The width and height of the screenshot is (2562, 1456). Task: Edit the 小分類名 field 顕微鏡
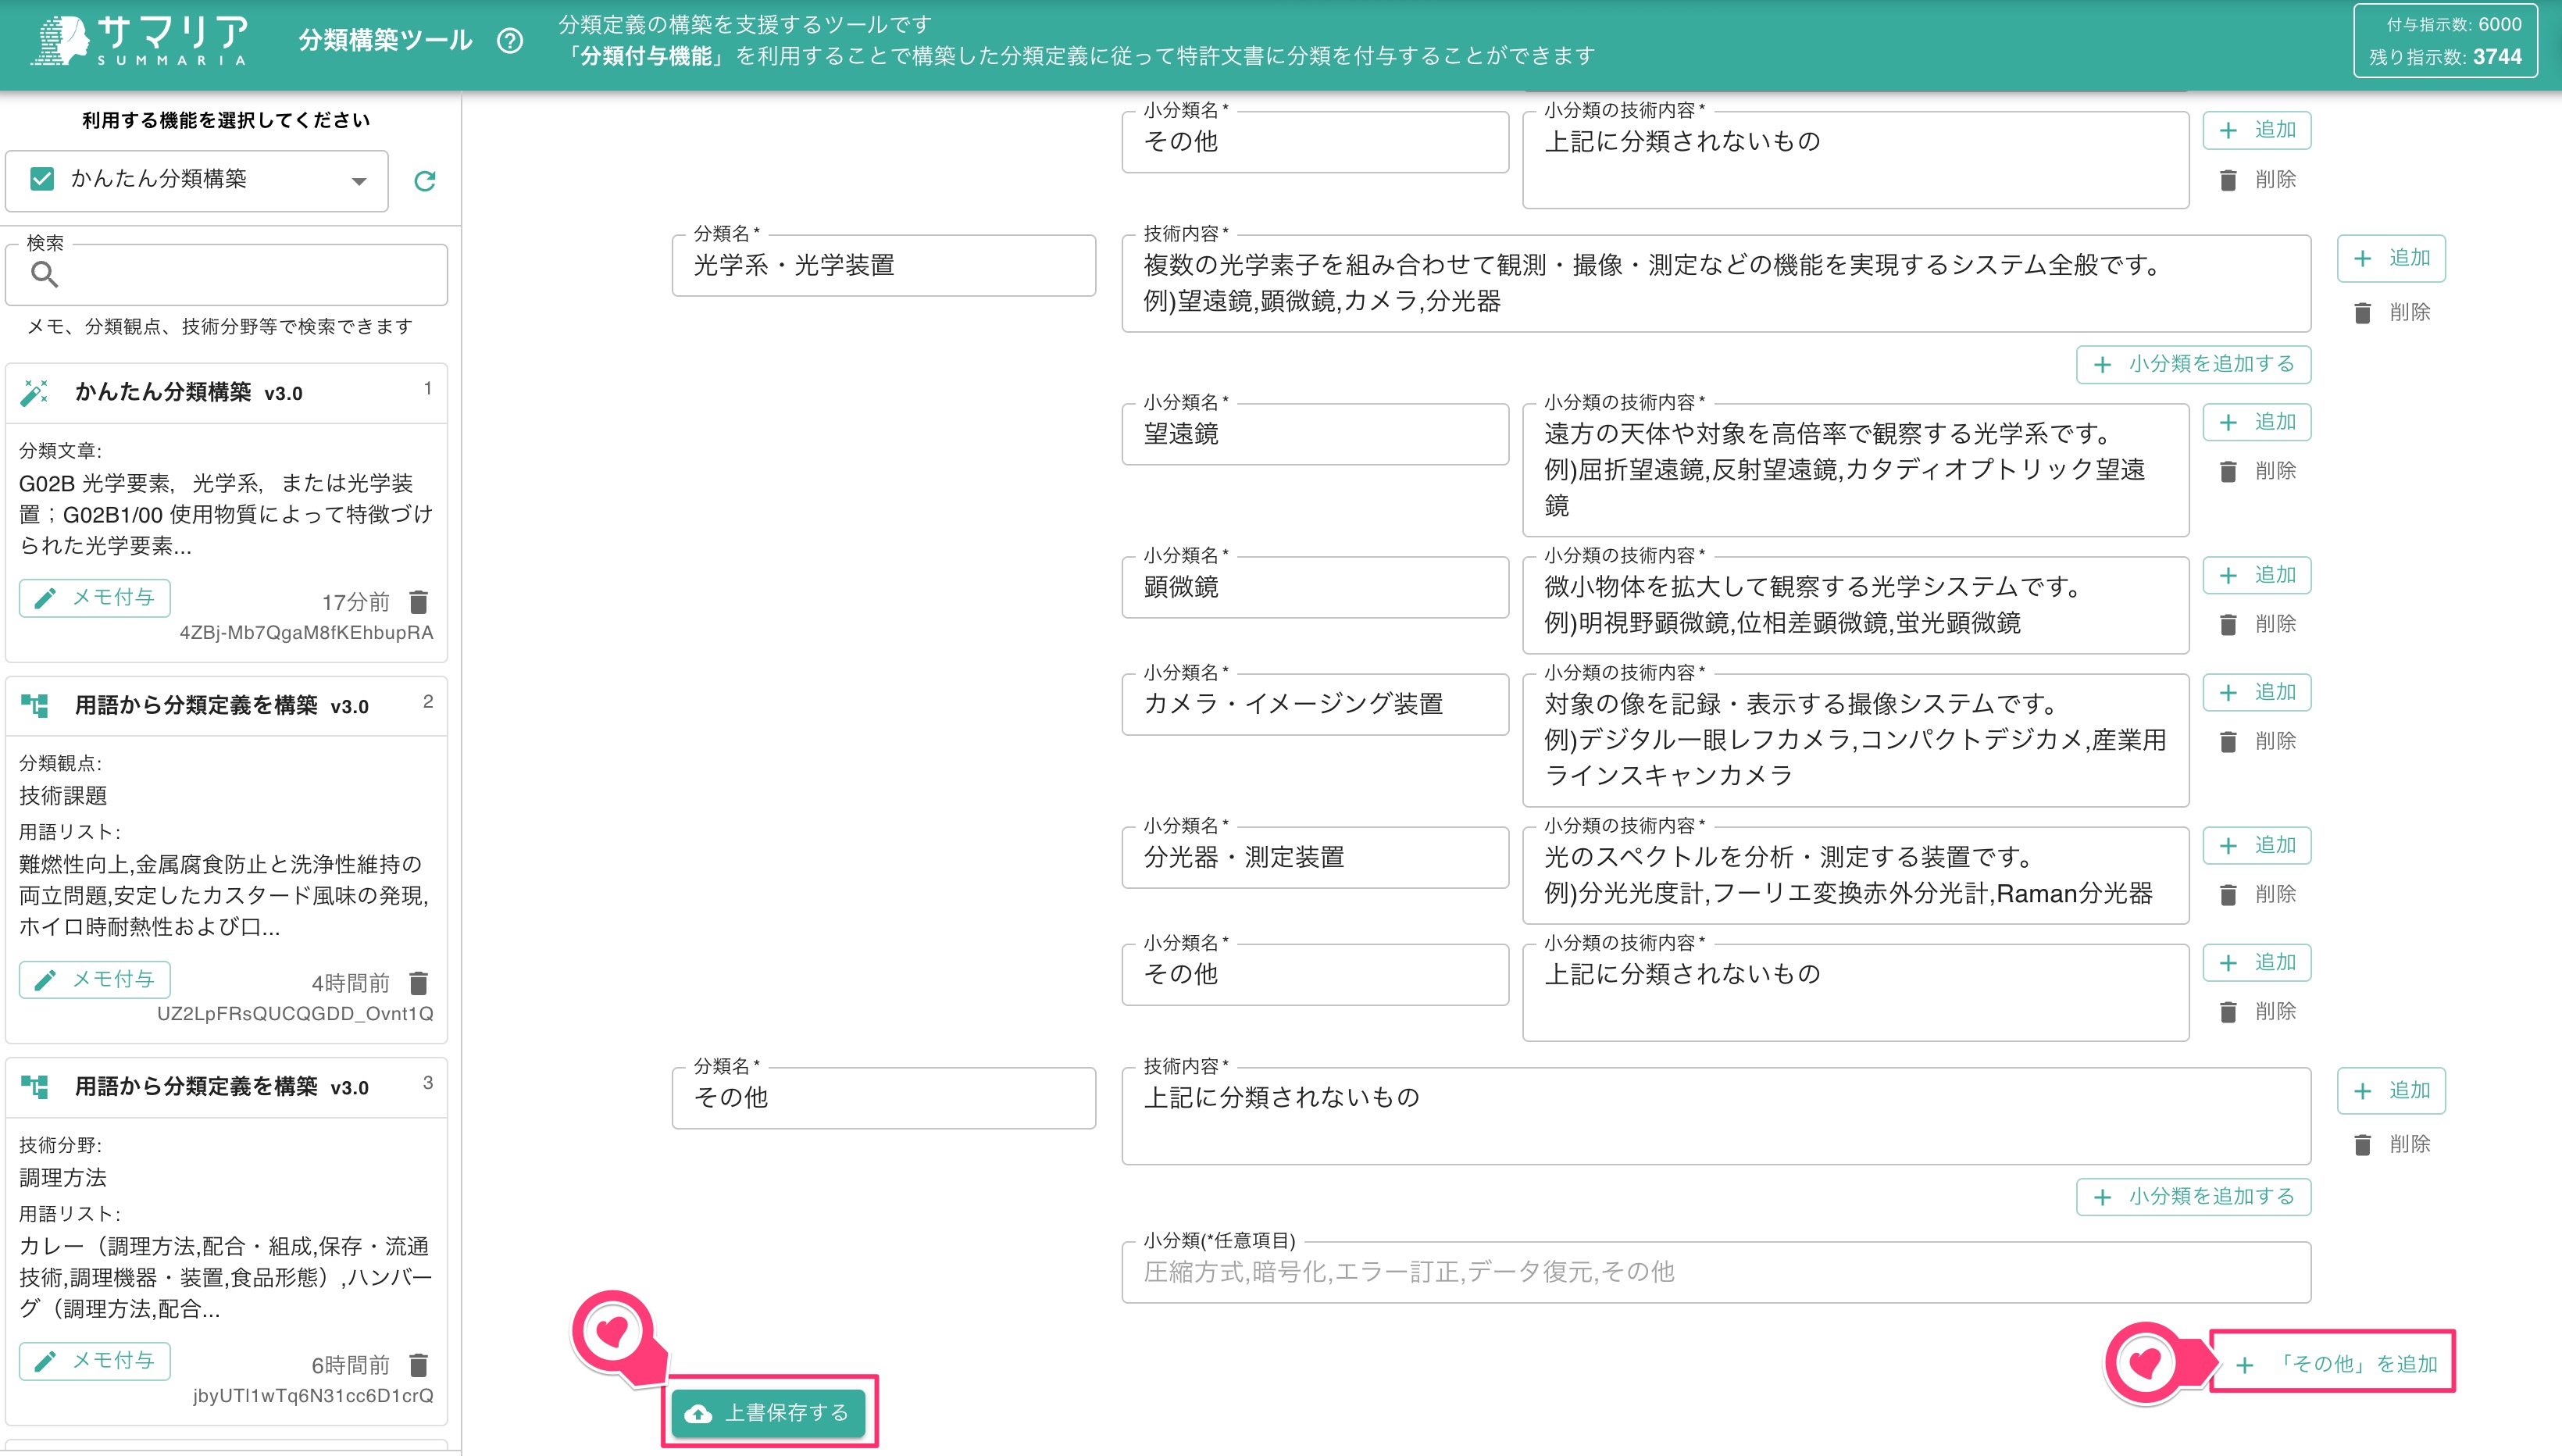tap(1315, 587)
